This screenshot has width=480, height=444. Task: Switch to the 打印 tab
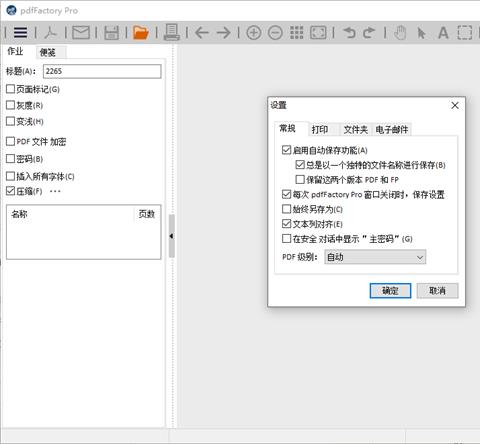pos(320,129)
